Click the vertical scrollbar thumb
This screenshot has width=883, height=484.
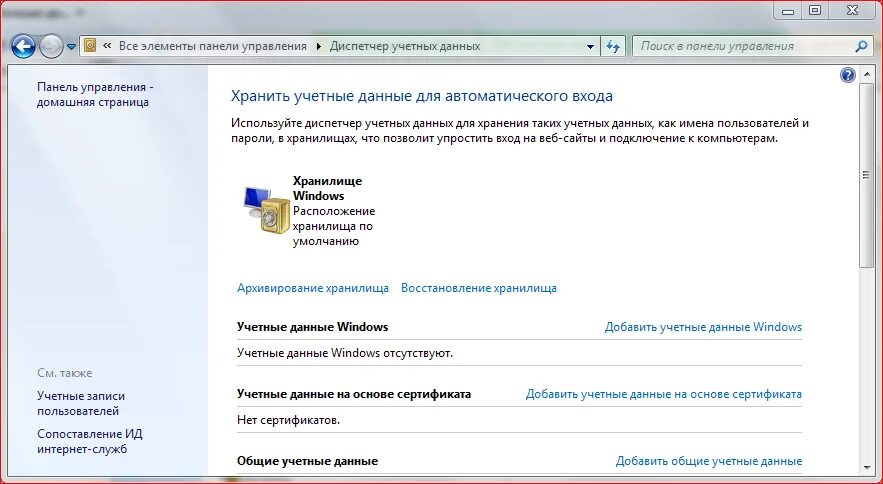pos(866,176)
